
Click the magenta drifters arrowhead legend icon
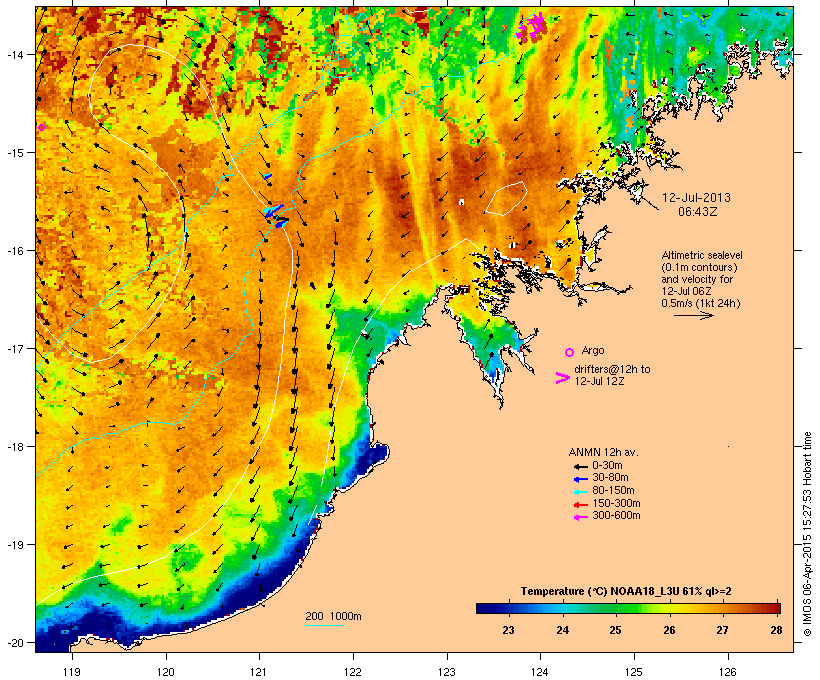562,378
